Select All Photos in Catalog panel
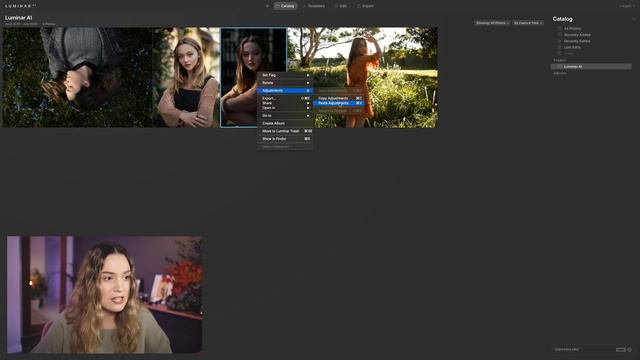This screenshot has height=360, width=640. (x=591, y=29)
